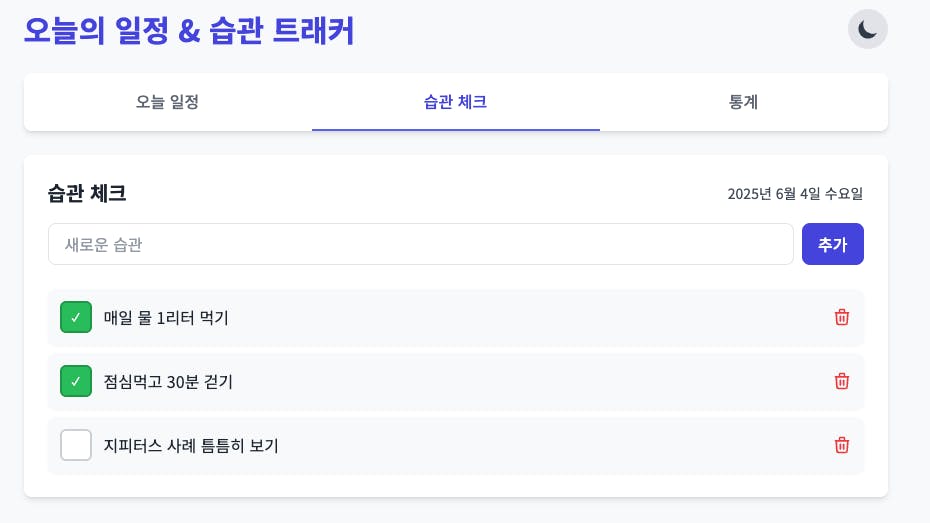The height and width of the screenshot is (523, 930).
Task: Click the blue underline beneath the active tab
Action: 456,129
